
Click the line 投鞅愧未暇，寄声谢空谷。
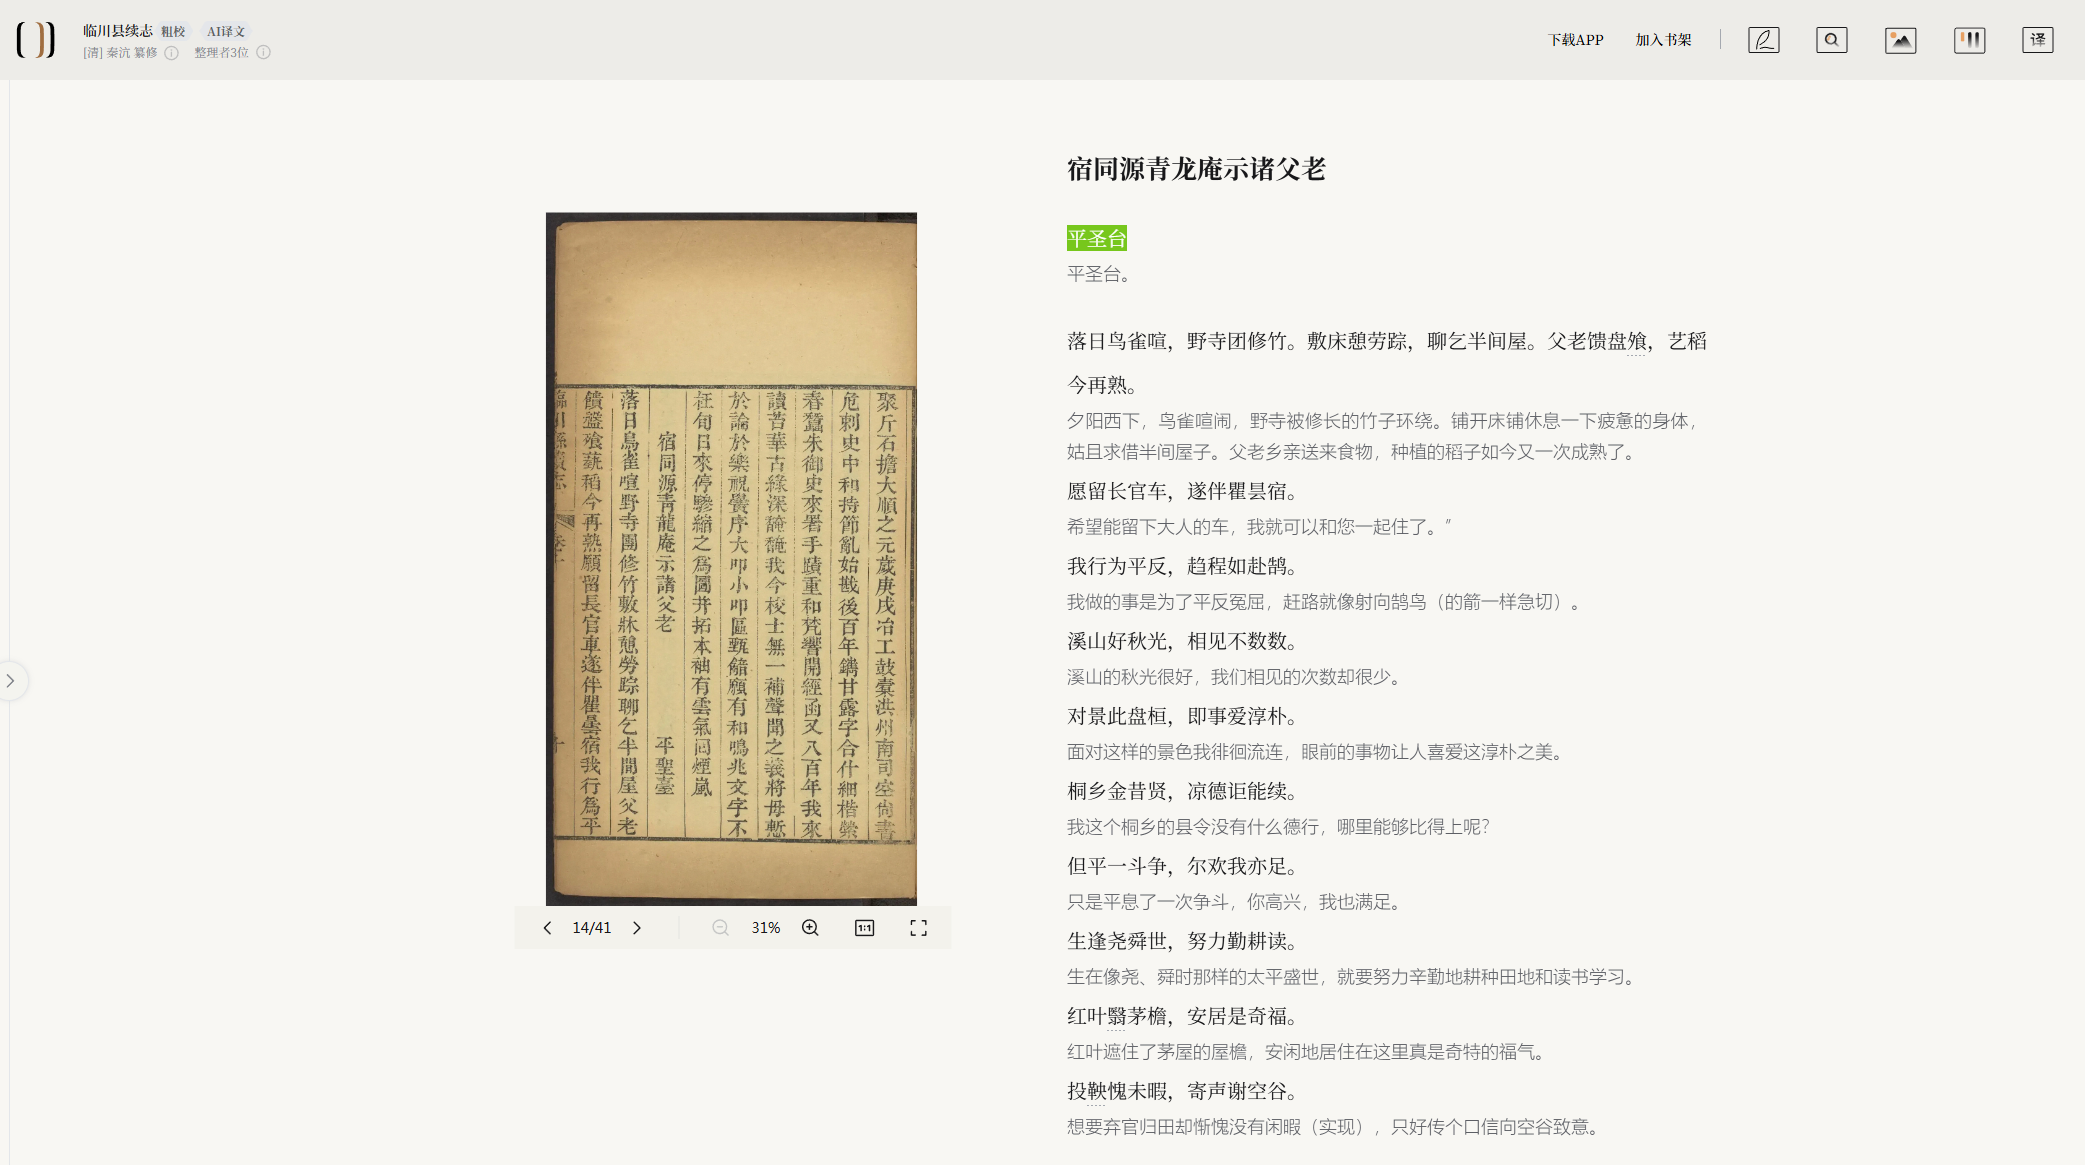pyautogui.click(x=1186, y=1091)
